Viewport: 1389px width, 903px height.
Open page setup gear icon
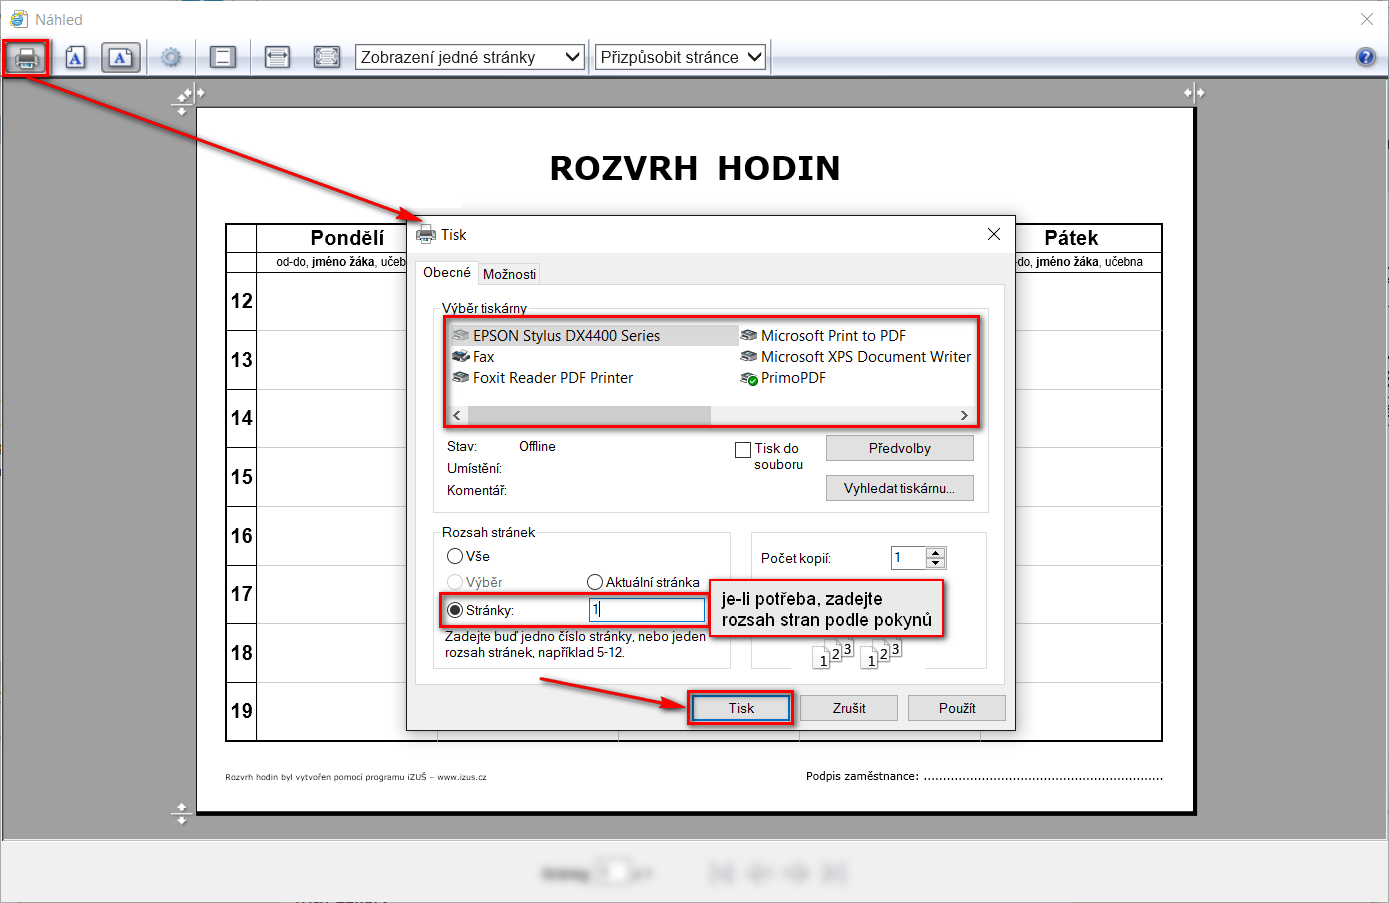(171, 58)
